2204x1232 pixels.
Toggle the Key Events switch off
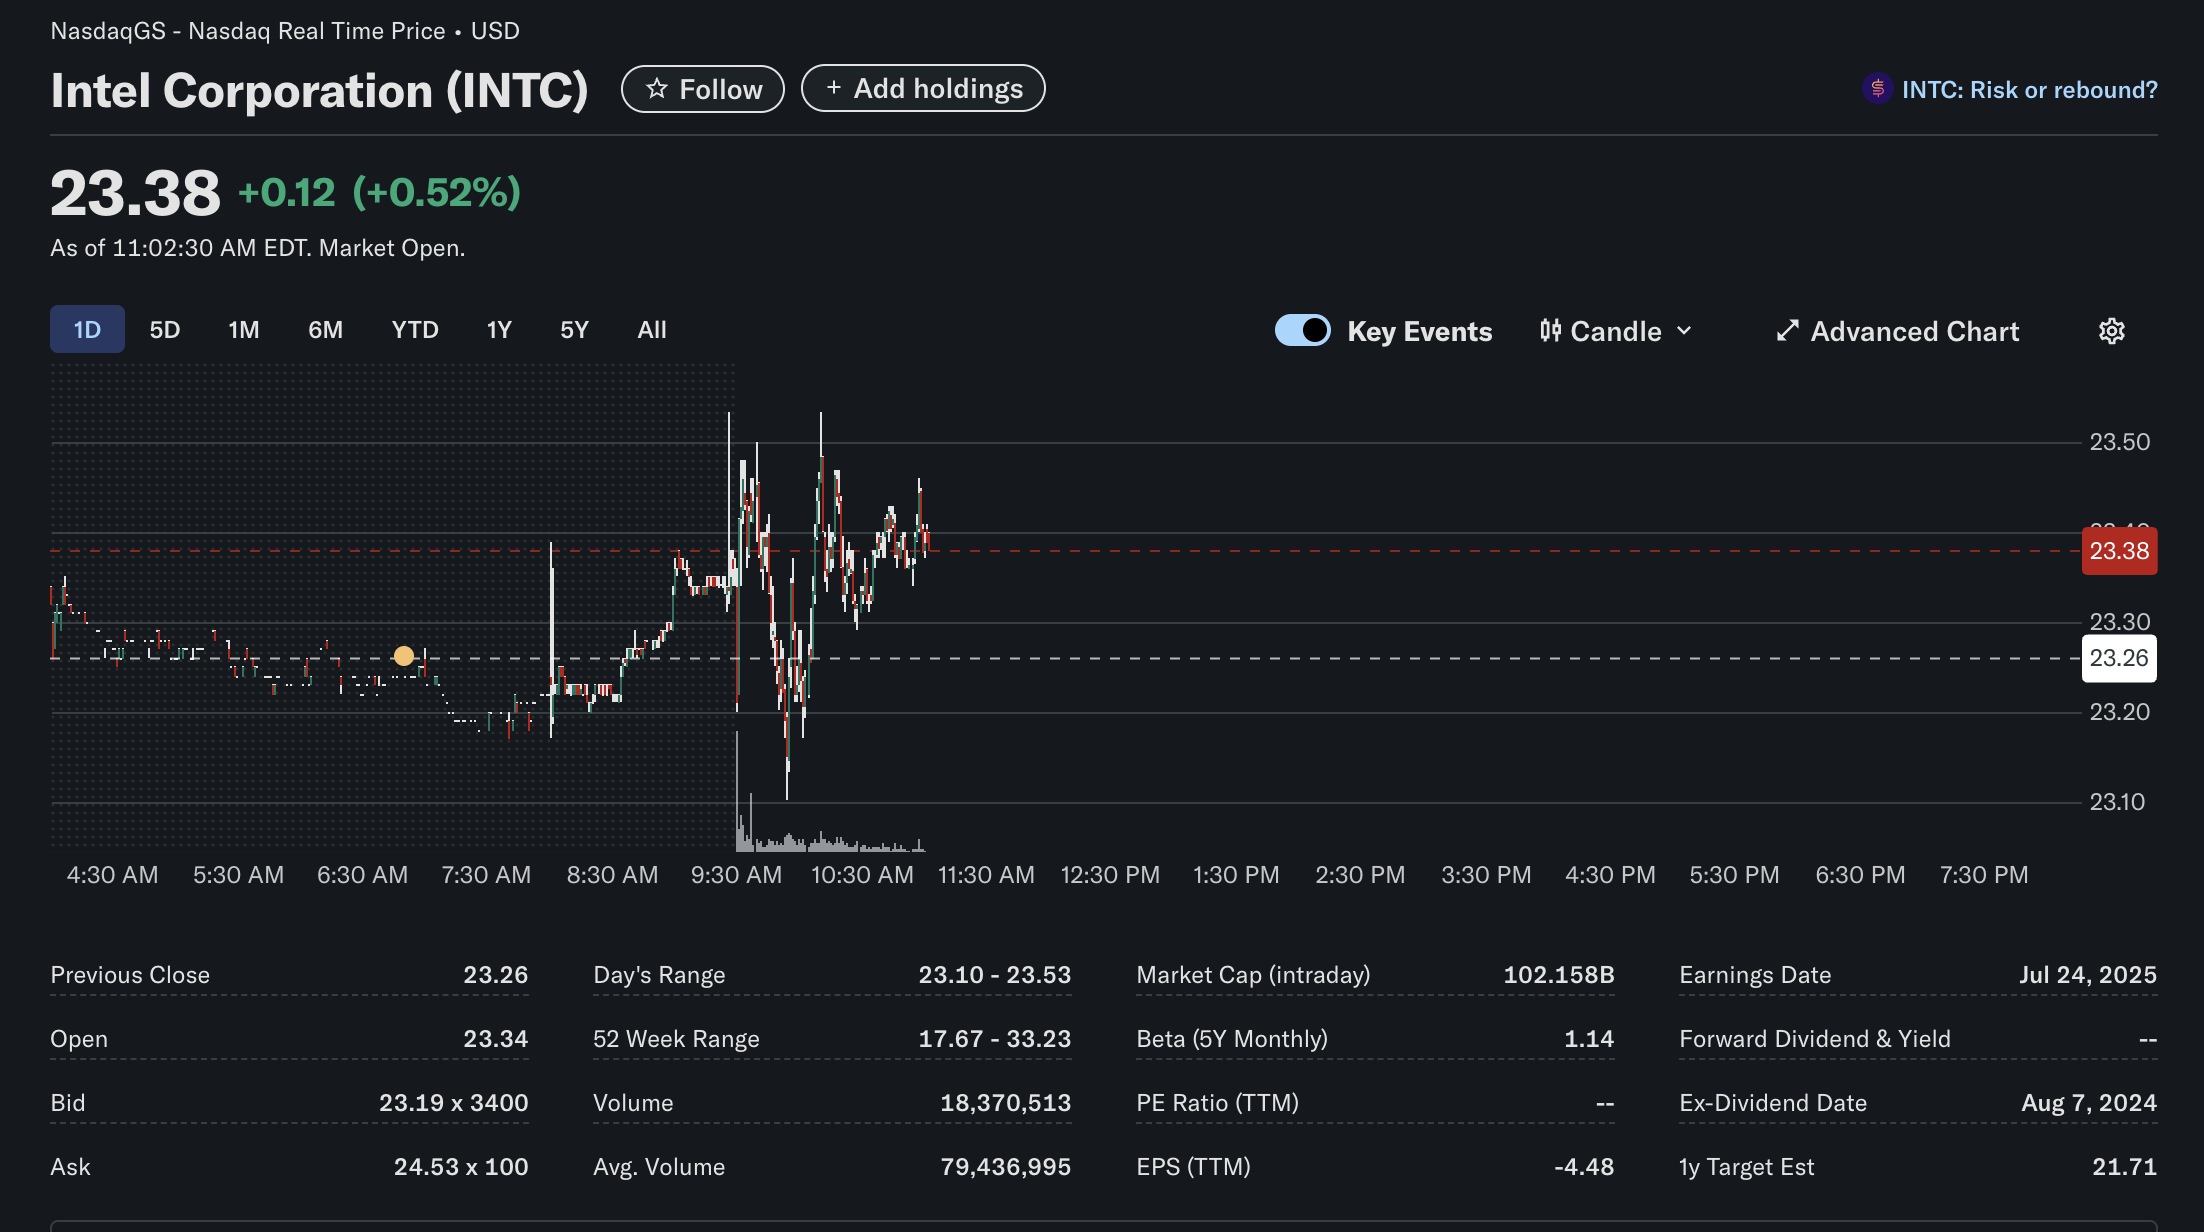pos(1302,331)
